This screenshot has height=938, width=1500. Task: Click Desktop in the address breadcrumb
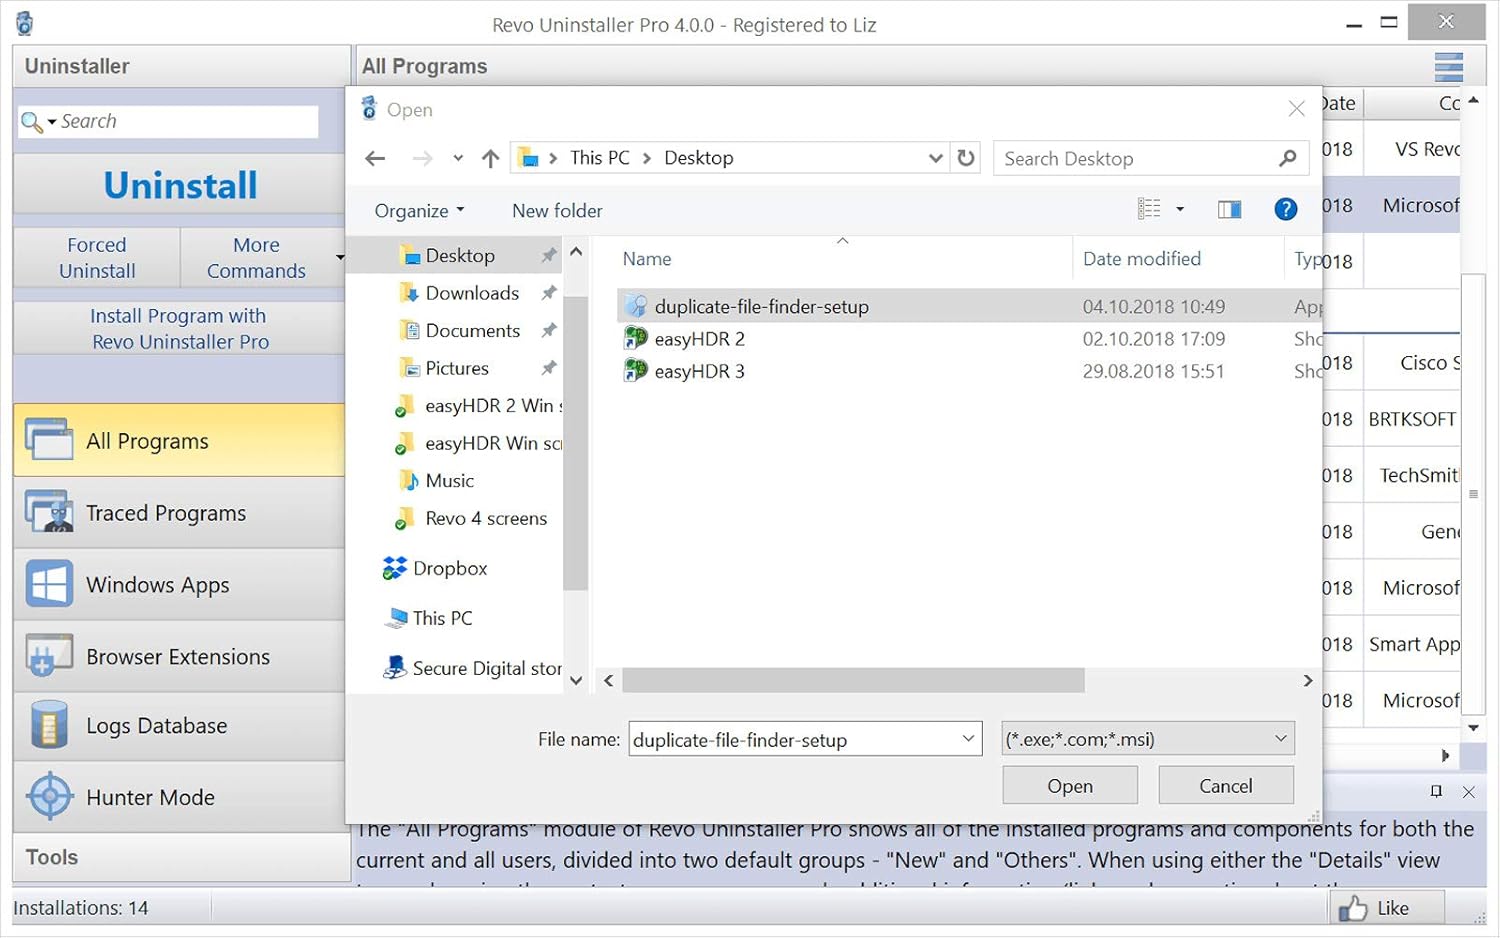tap(699, 158)
